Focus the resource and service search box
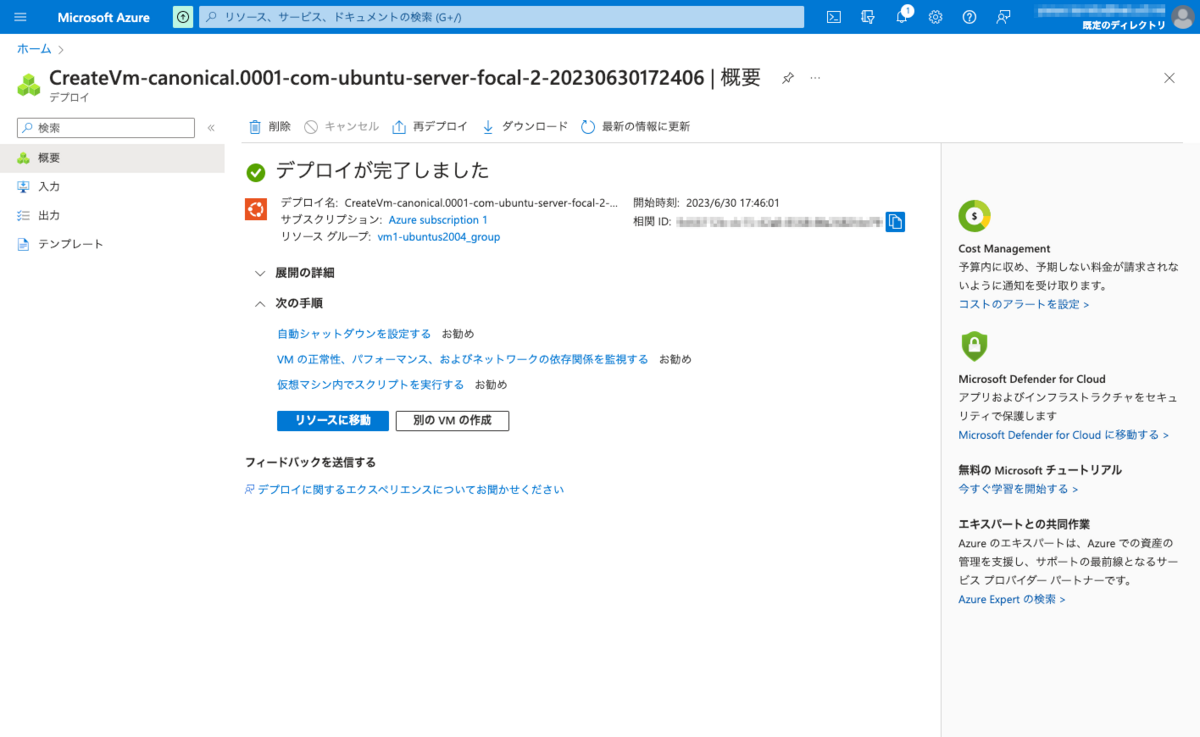Viewport: 1200px width, 737px height. (x=501, y=17)
